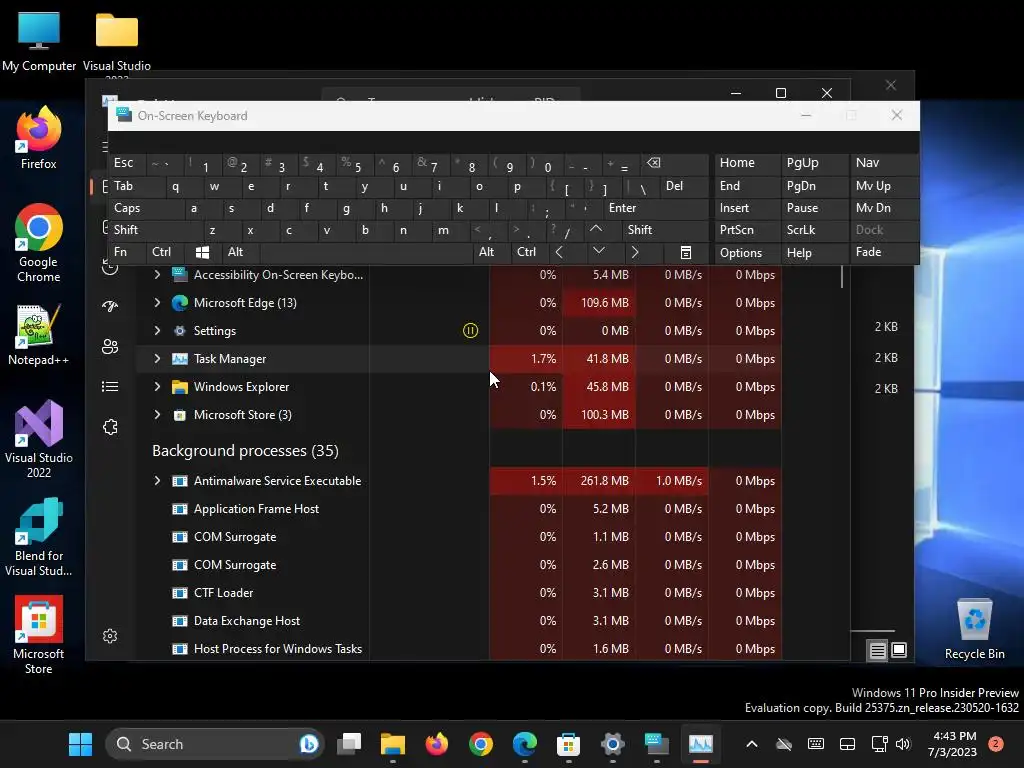Select the My Computer desktop icon
Viewport: 1024px width, 768px height.
(39, 41)
